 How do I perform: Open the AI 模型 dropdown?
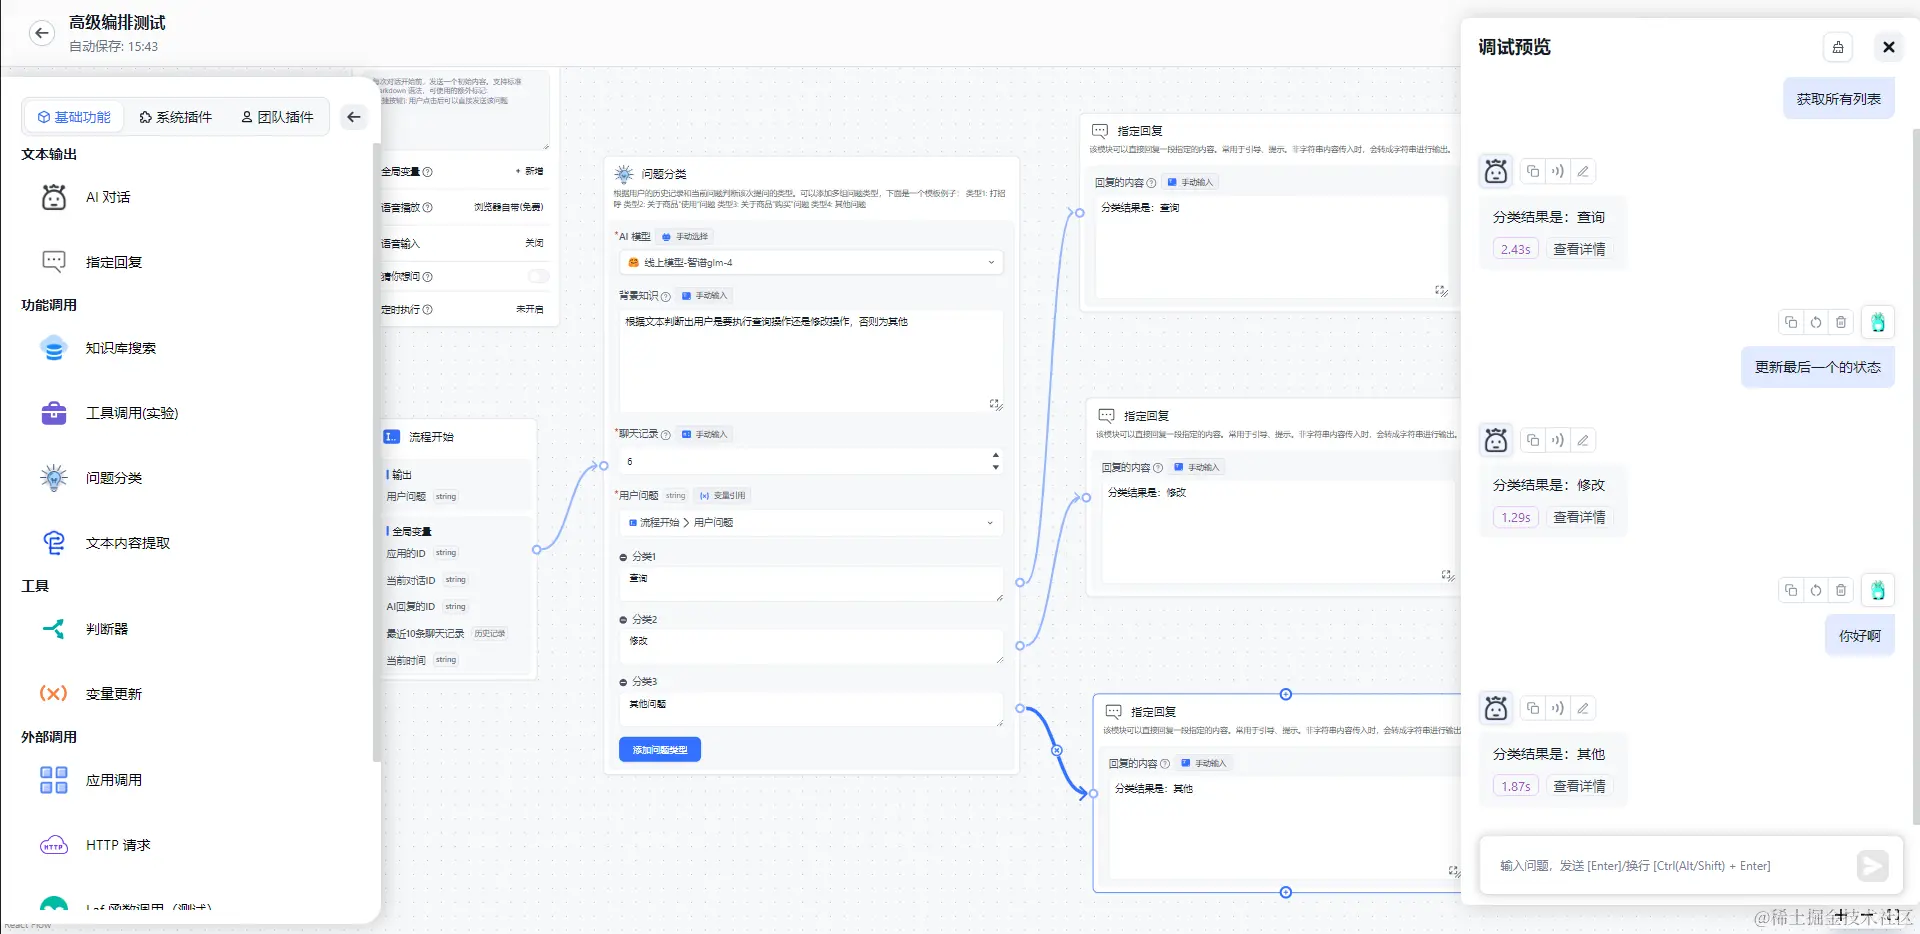811,263
